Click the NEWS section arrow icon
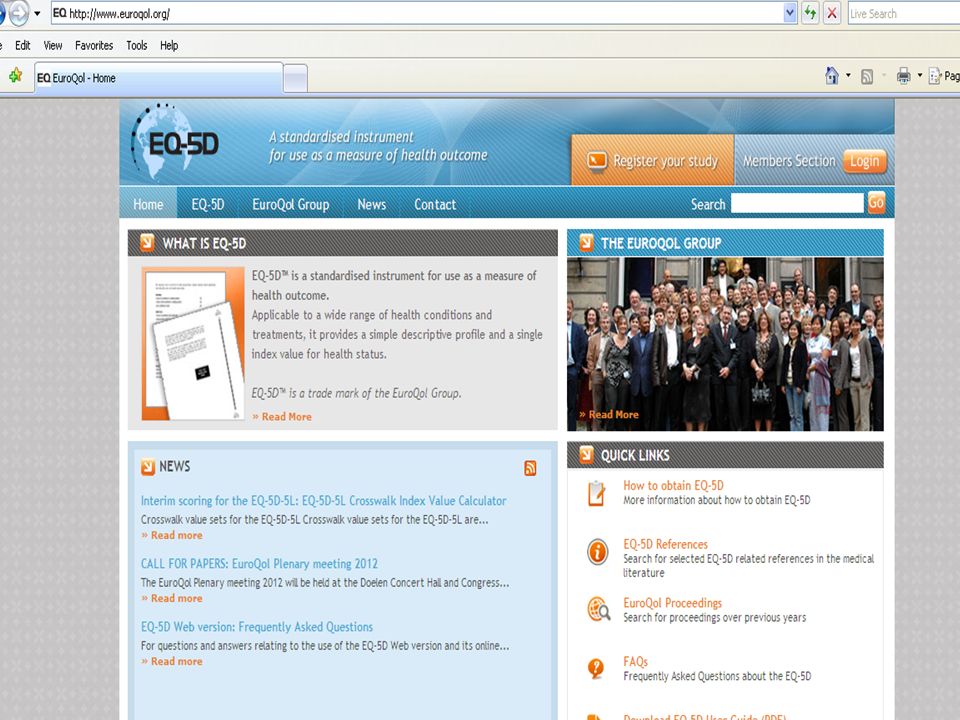This screenshot has width=960, height=720. click(148, 467)
